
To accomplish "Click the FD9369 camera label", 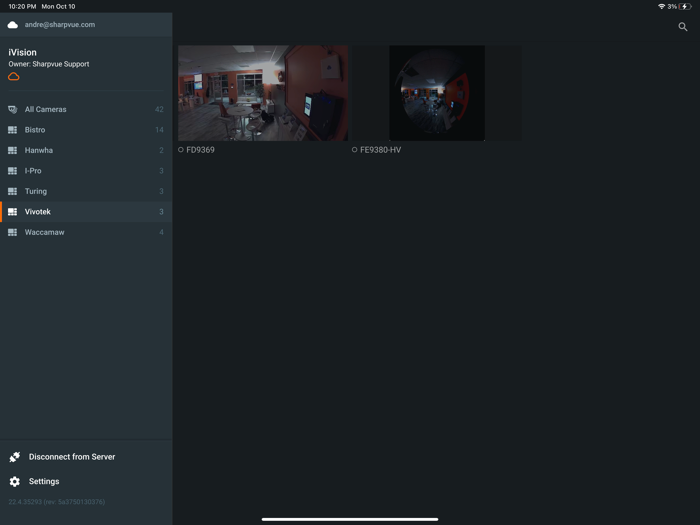I will click(200, 150).
